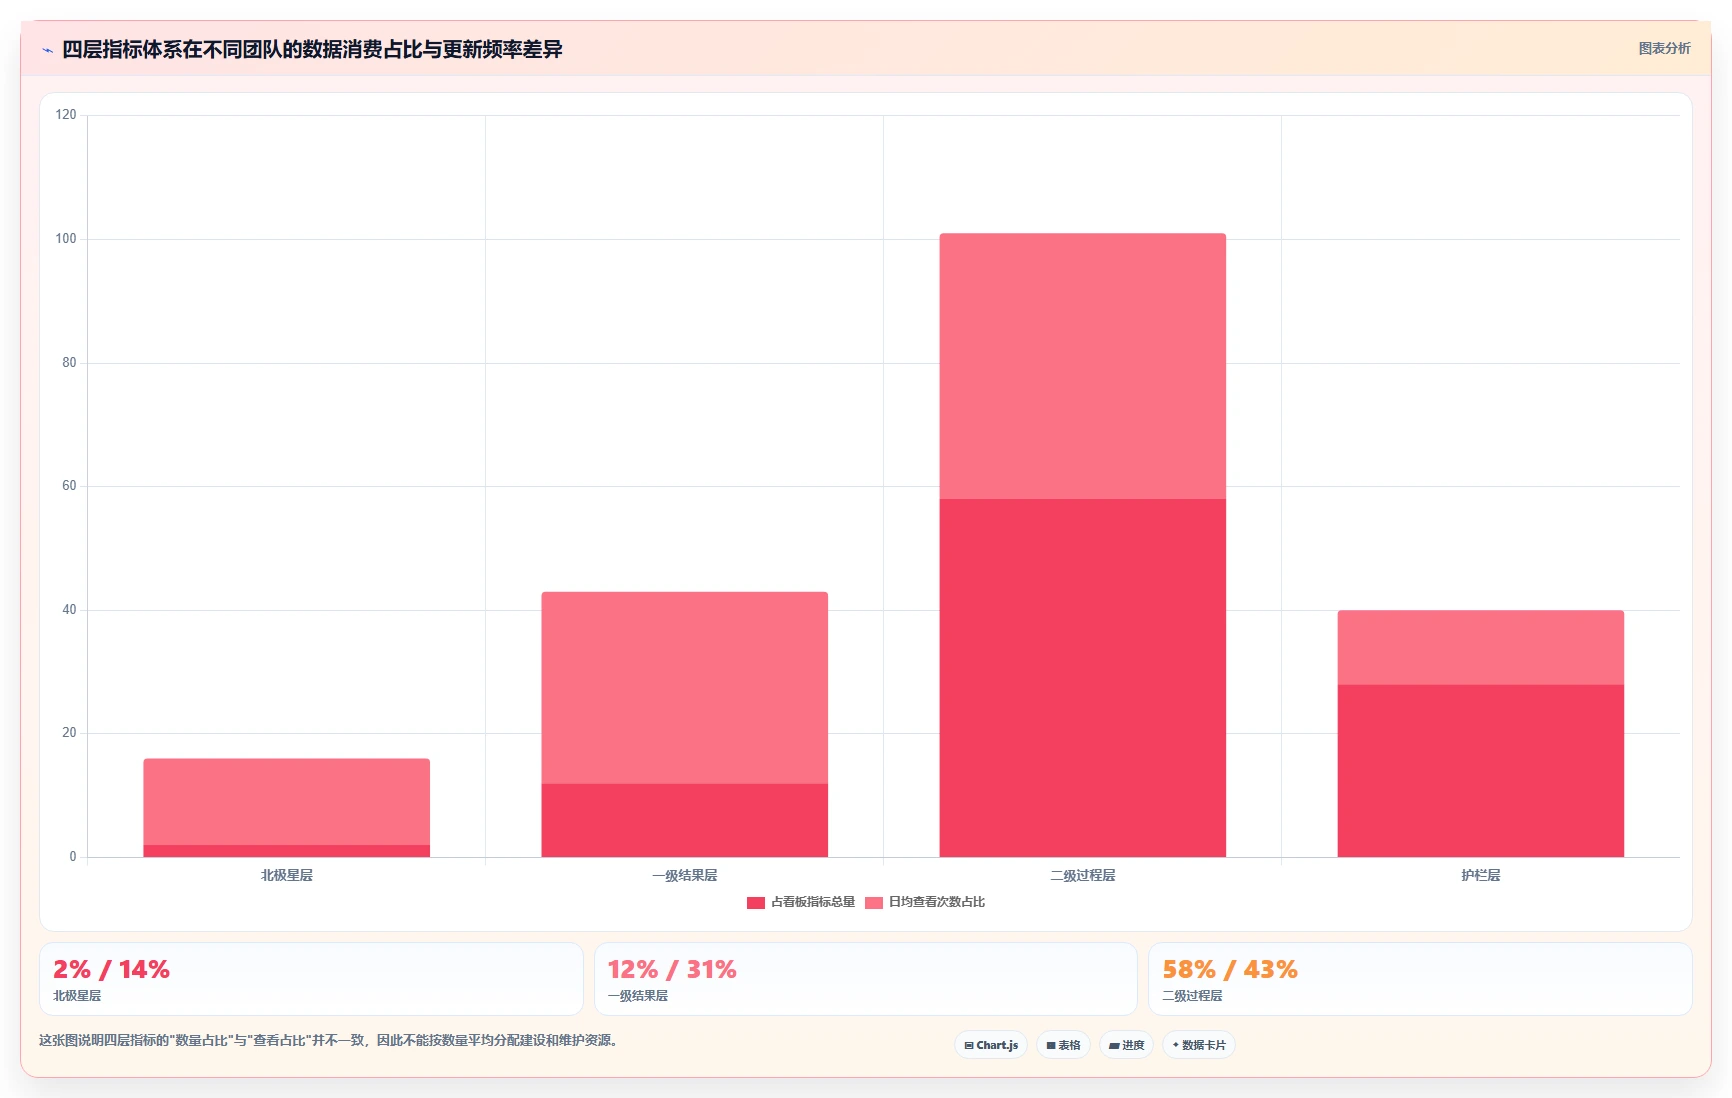Viewport: 1732px width, 1098px height.
Task: Click the 80 y-axis value
Action: 69,363
